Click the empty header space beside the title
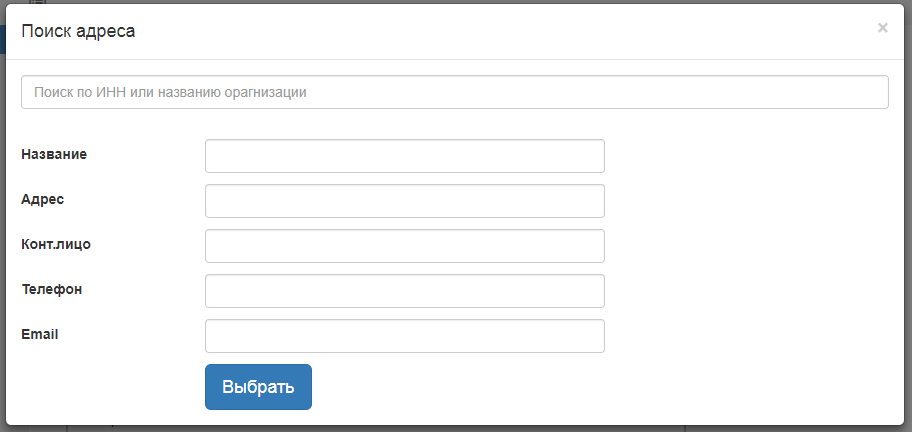 (x=500, y=31)
